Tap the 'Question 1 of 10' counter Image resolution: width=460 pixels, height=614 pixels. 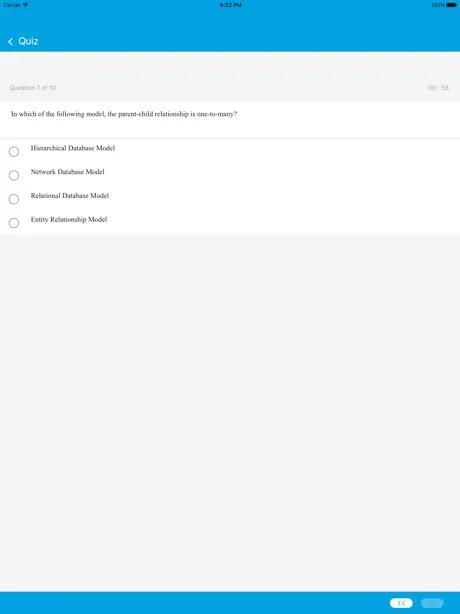32,88
